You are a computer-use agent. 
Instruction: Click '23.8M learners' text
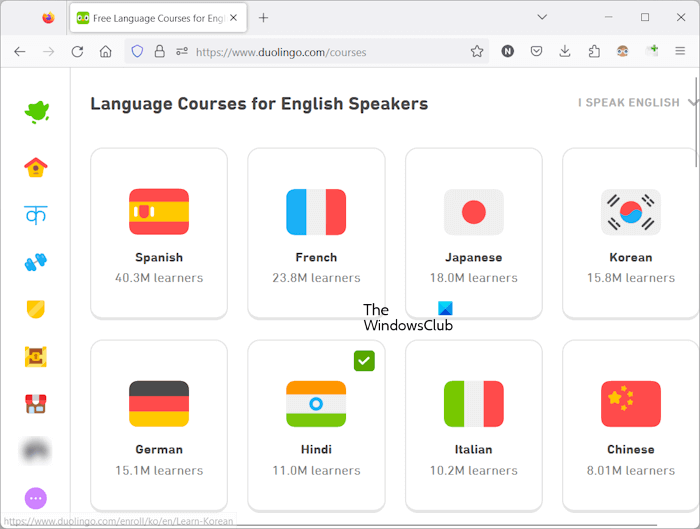point(316,278)
